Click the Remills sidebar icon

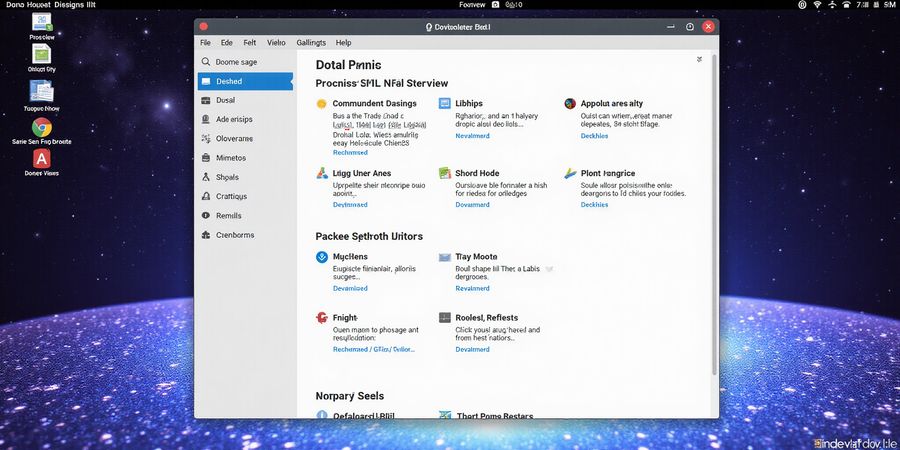(x=205, y=215)
